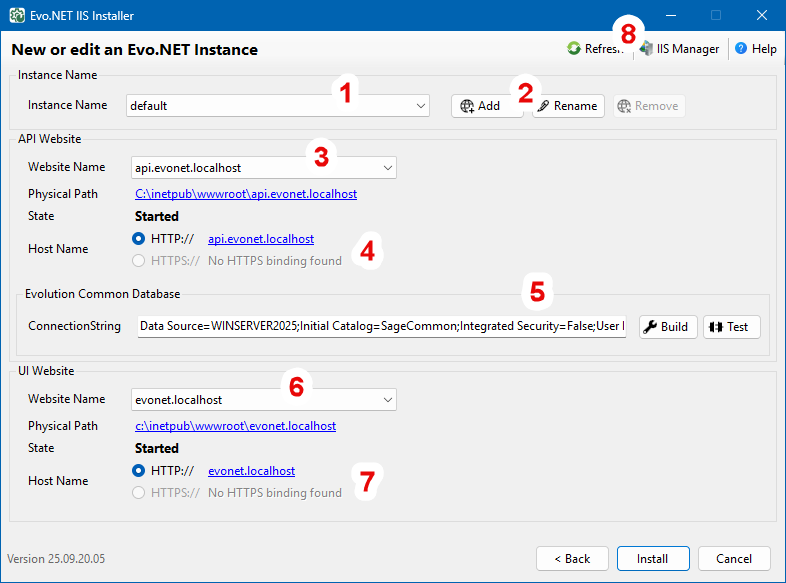This screenshot has height=583, width=786.
Task: Open the API physical path link
Action: click(x=246, y=194)
